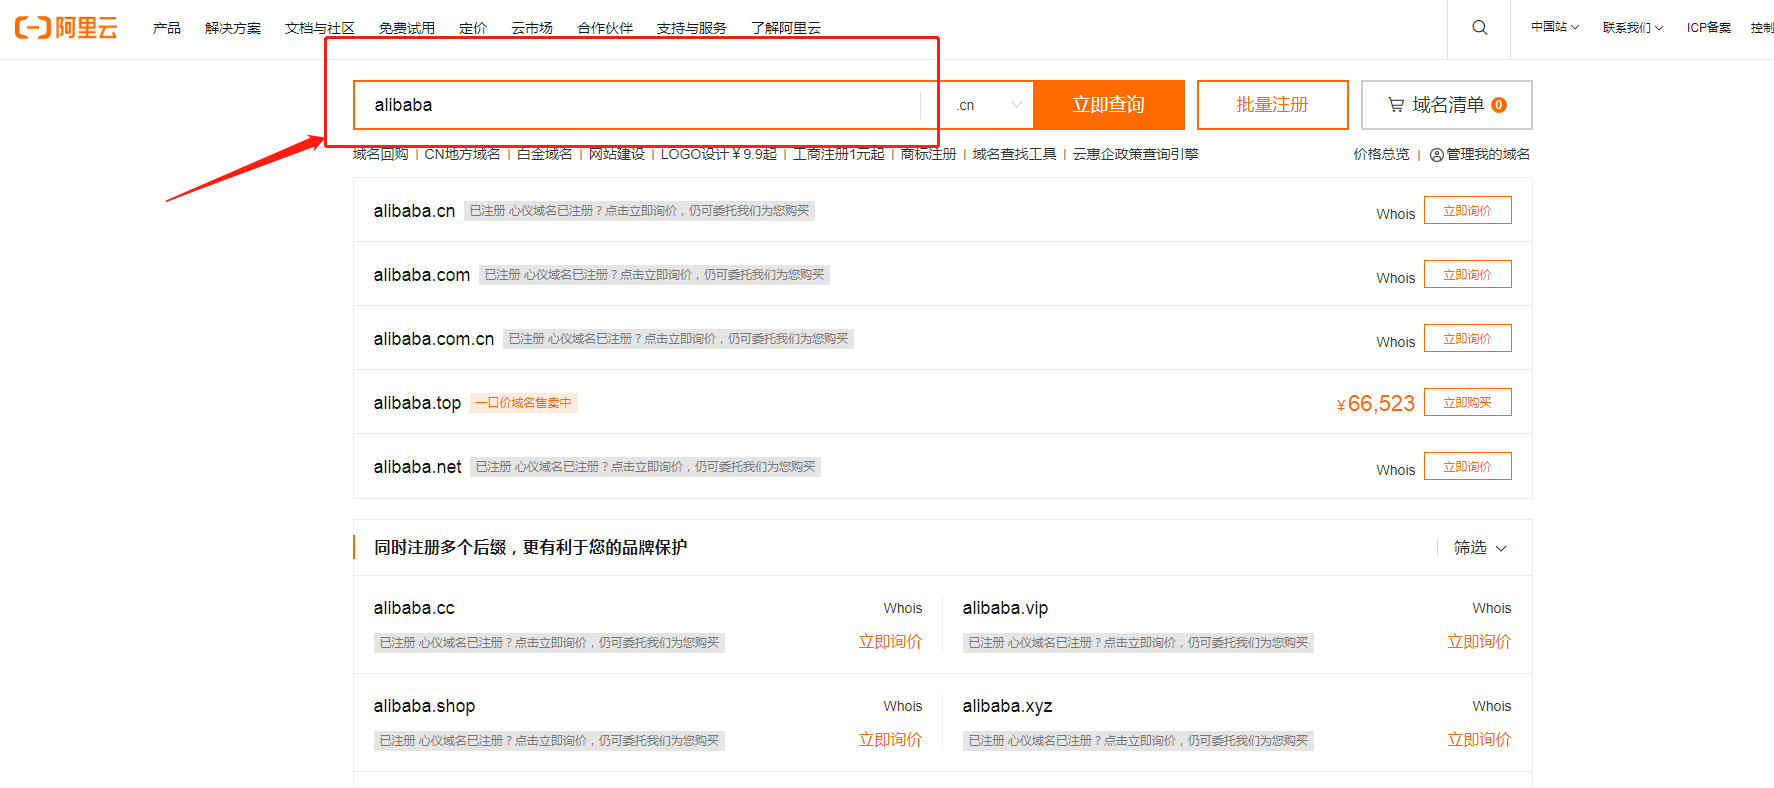Open the 了解阿里云 menu item

click(x=786, y=28)
